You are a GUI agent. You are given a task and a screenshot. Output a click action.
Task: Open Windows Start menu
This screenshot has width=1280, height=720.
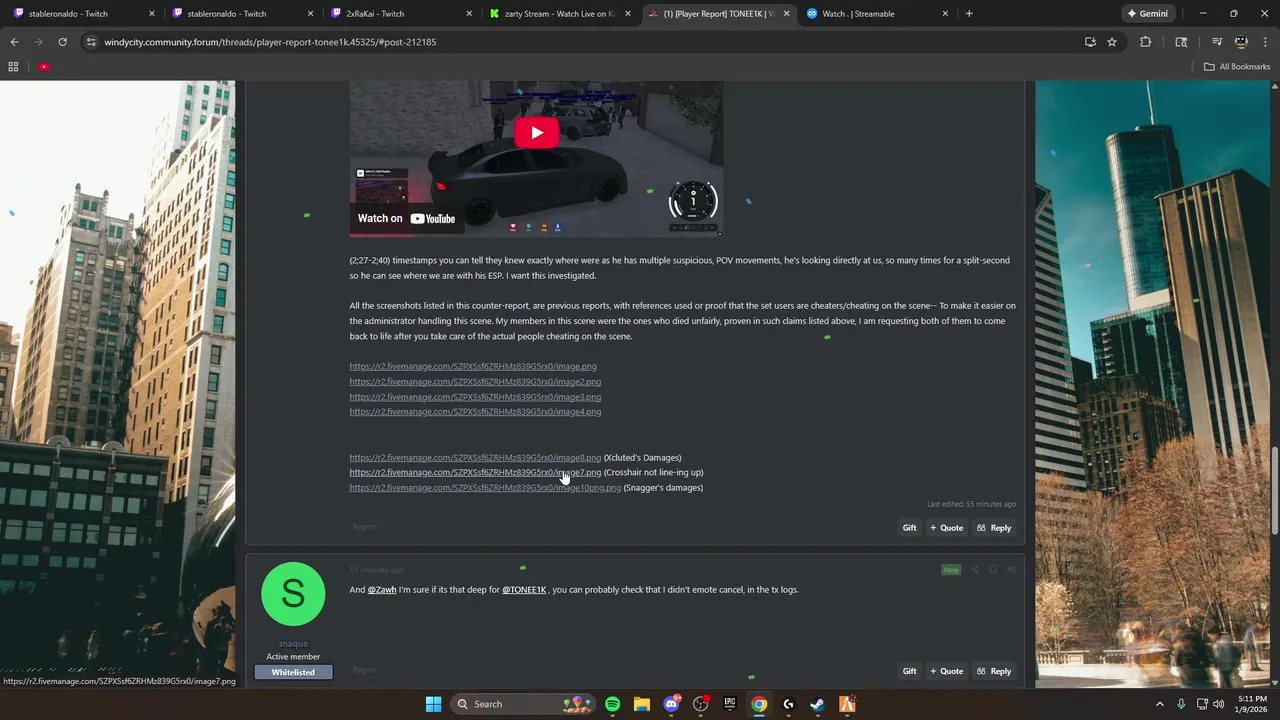tap(433, 704)
